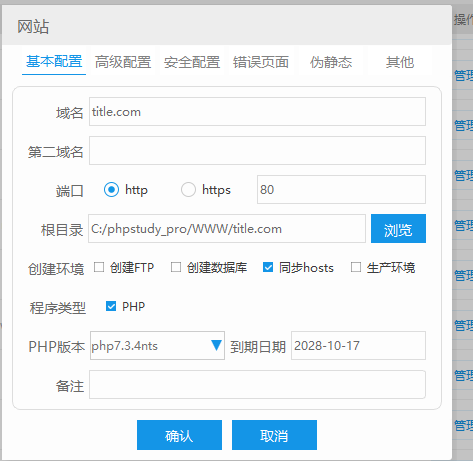
Task: Click the 浏览 browse button
Action: point(398,229)
